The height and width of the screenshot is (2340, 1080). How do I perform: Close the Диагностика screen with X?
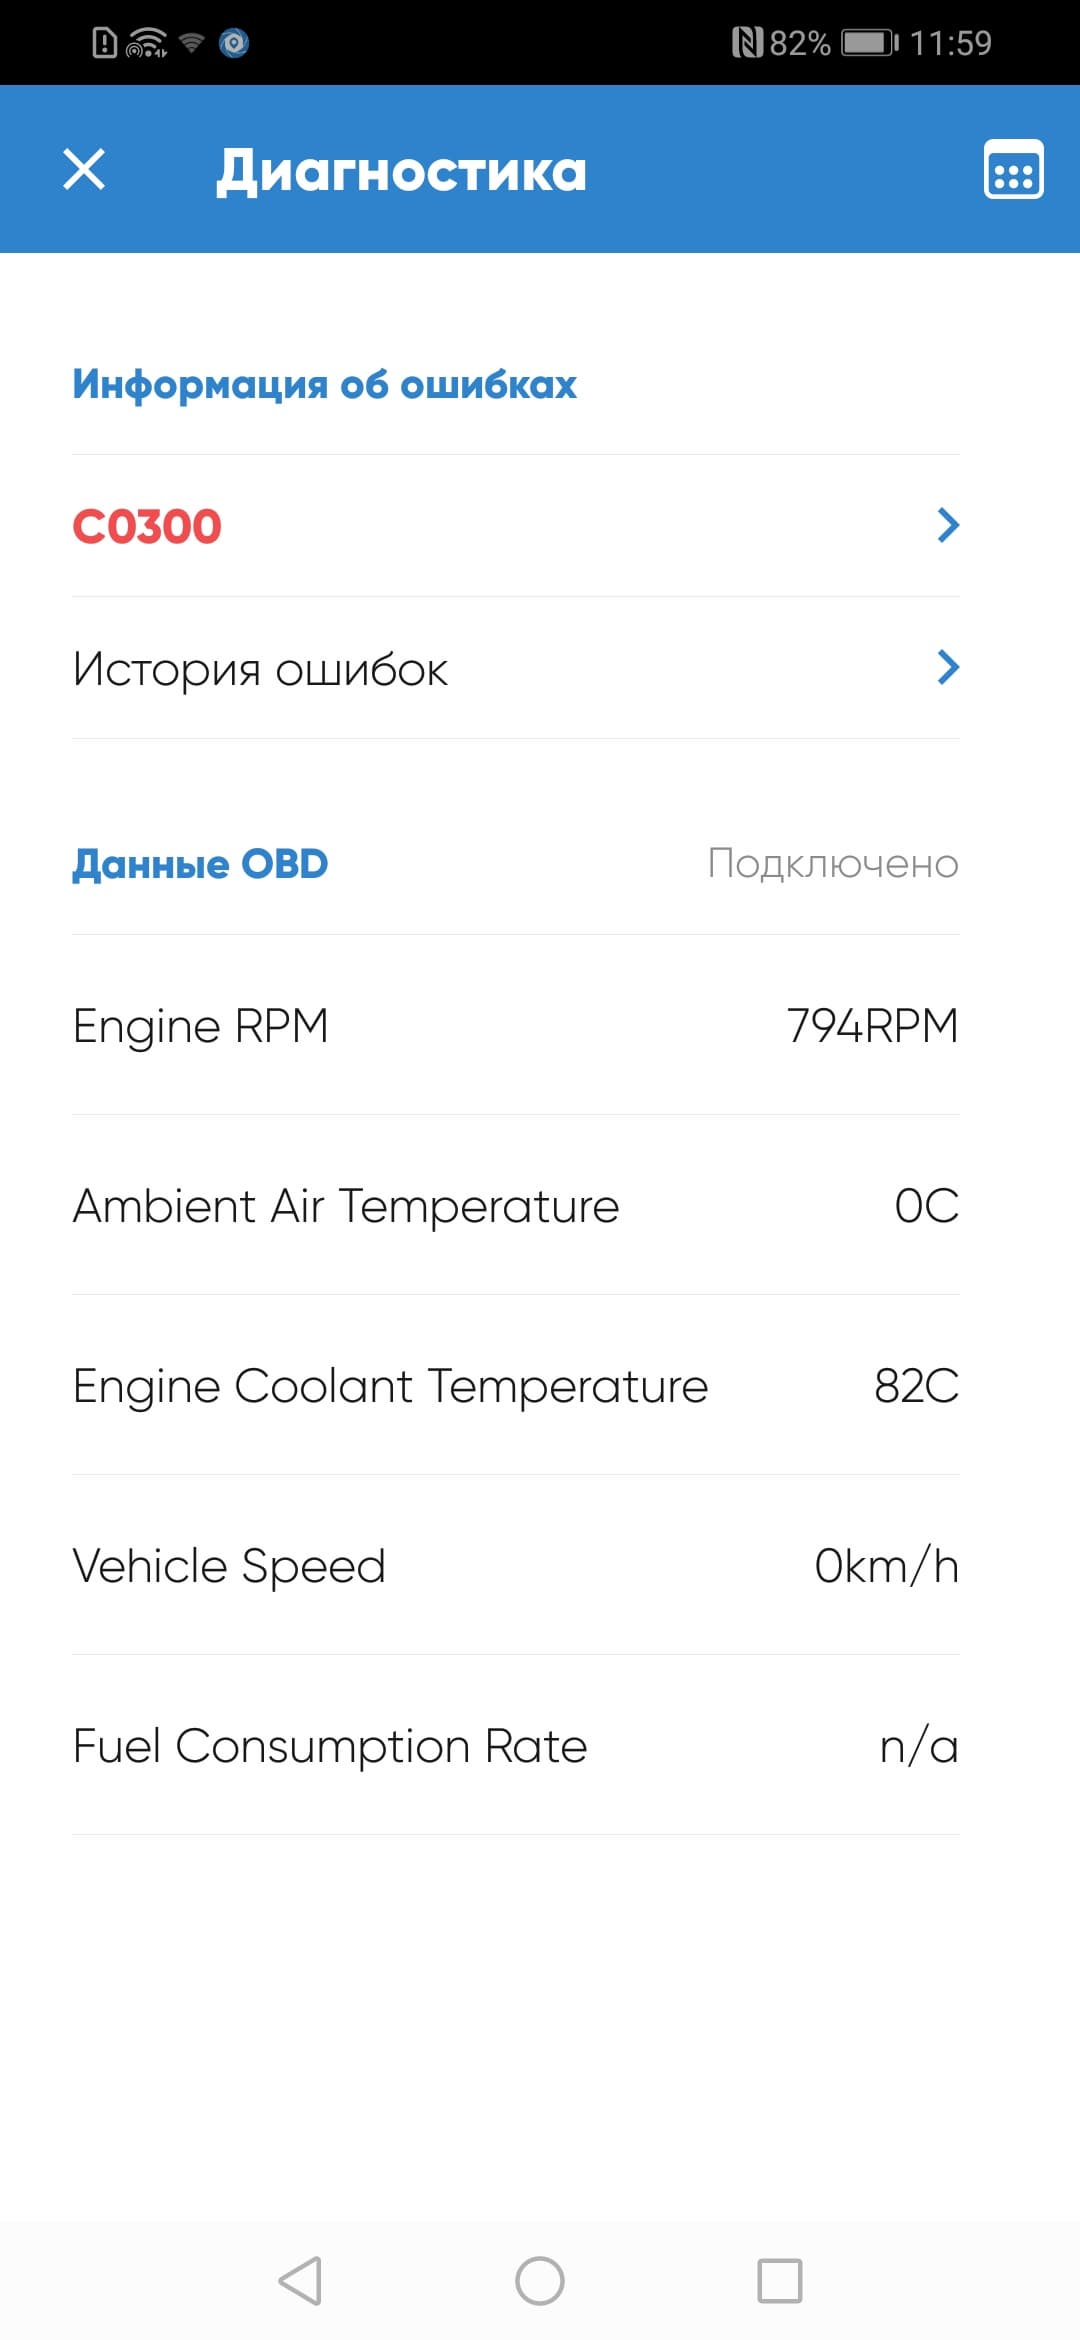click(84, 169)
